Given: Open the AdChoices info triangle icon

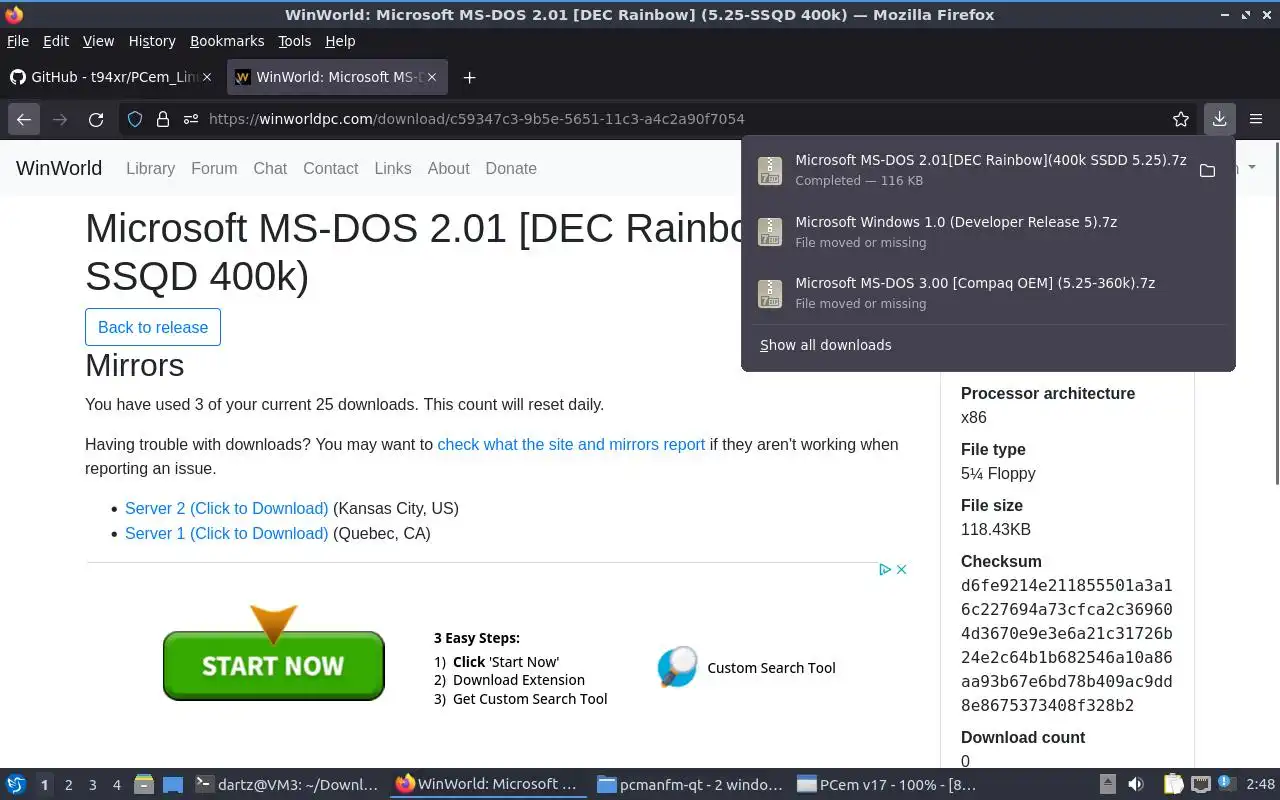Looking at the screenshot, I should coord(885,569).
